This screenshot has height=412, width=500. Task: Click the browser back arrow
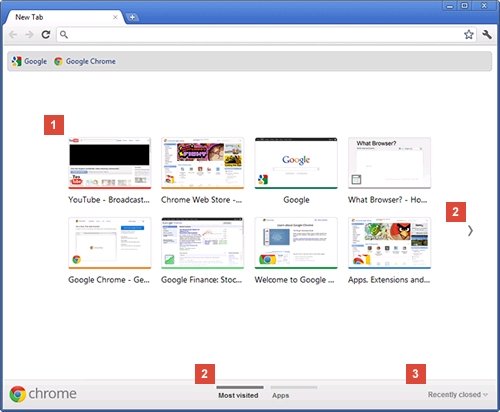pos(13,35)
